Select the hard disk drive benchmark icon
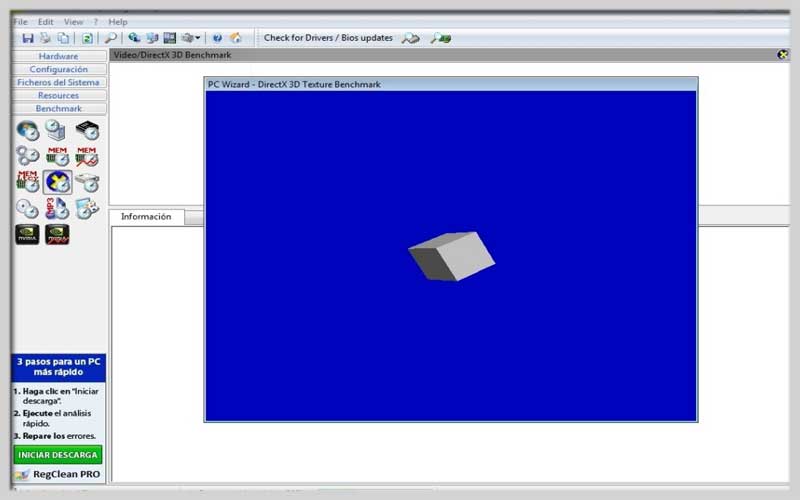This screenshot has width=800, height=500. [x=87, y=183]
